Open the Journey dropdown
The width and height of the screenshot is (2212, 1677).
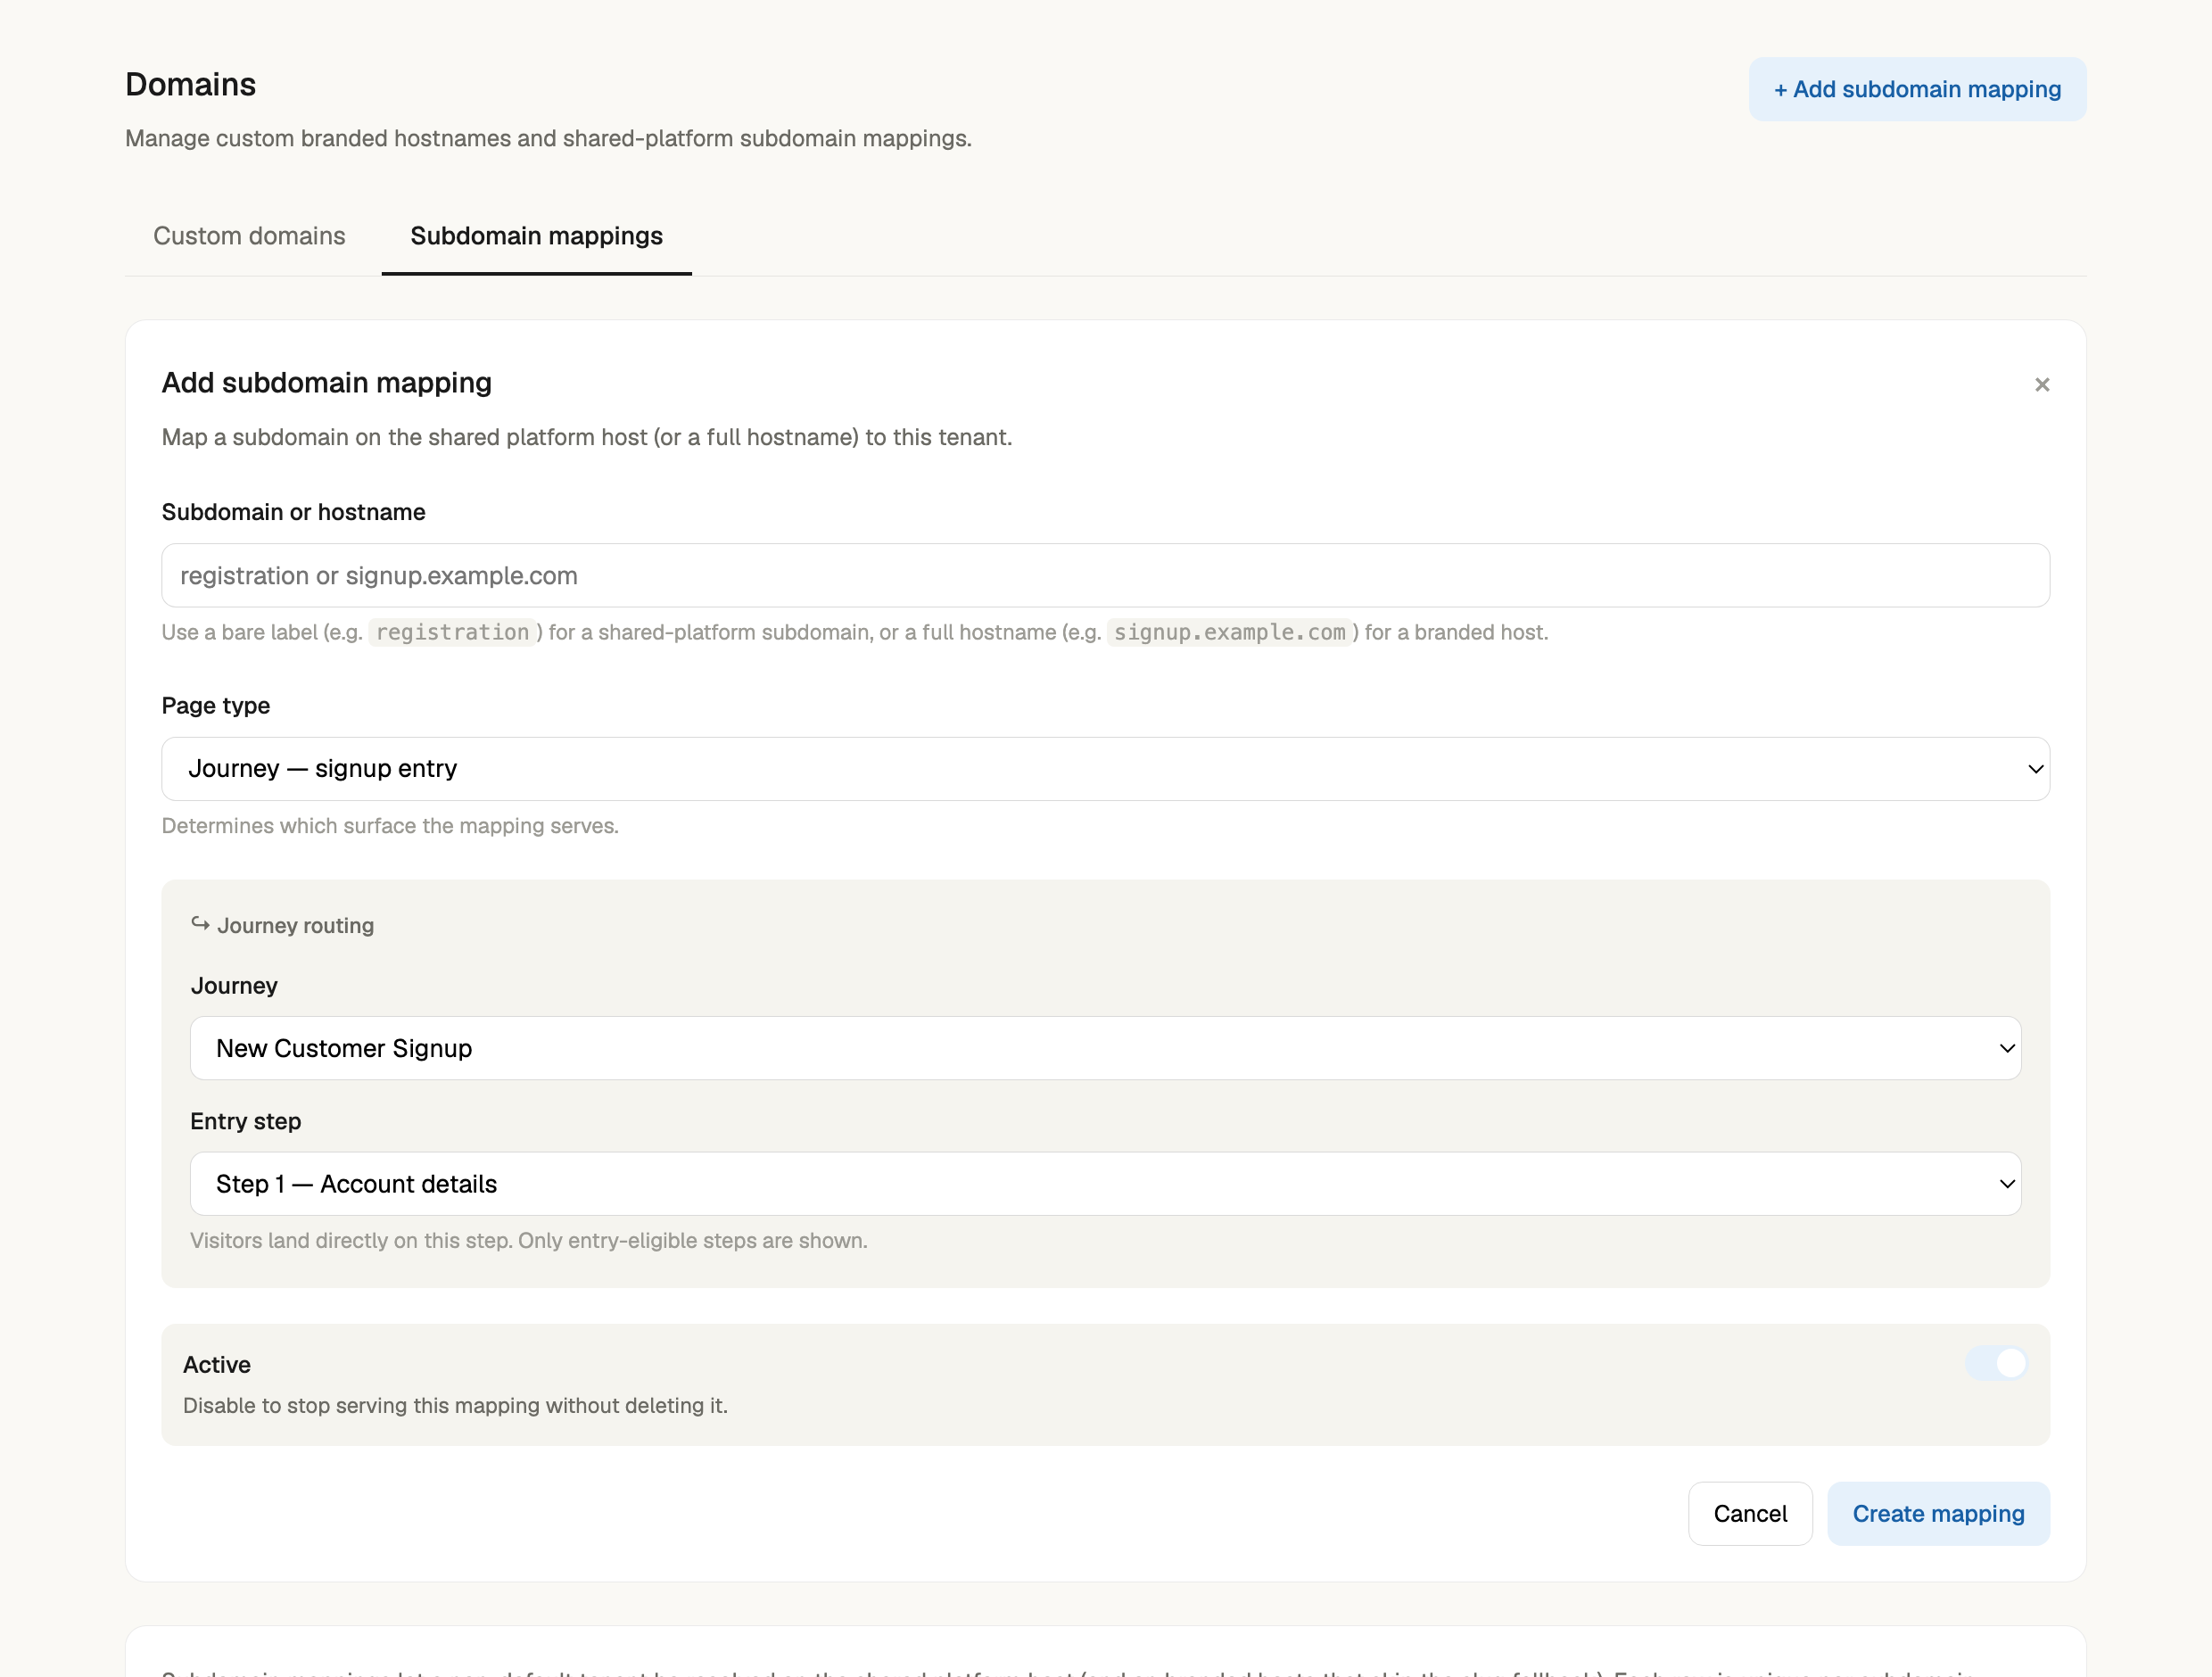(x=1105, y=1048)
